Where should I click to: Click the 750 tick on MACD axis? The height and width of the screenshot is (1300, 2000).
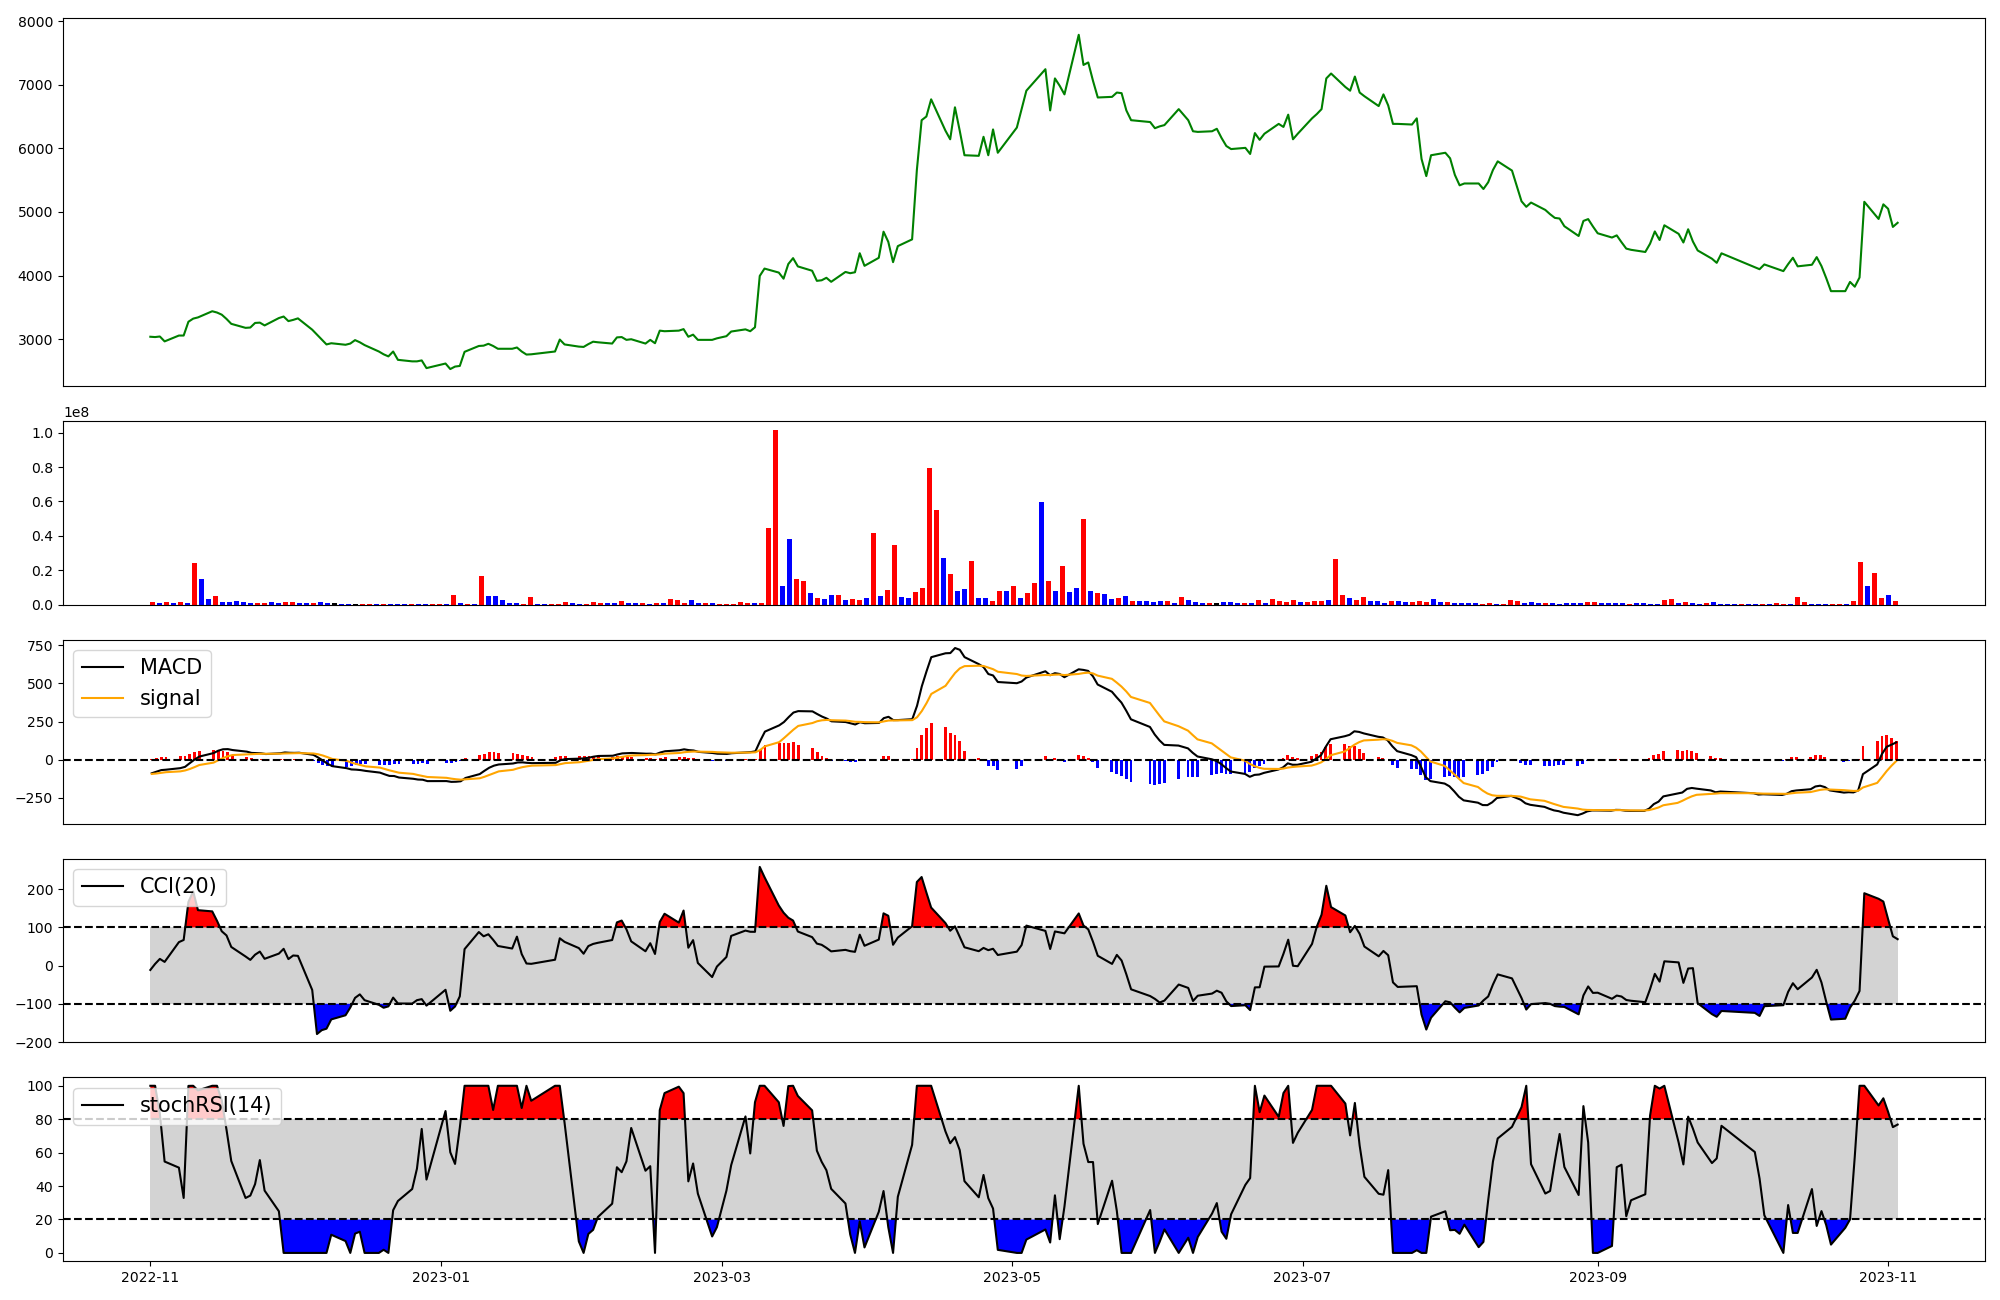[41, 646]
